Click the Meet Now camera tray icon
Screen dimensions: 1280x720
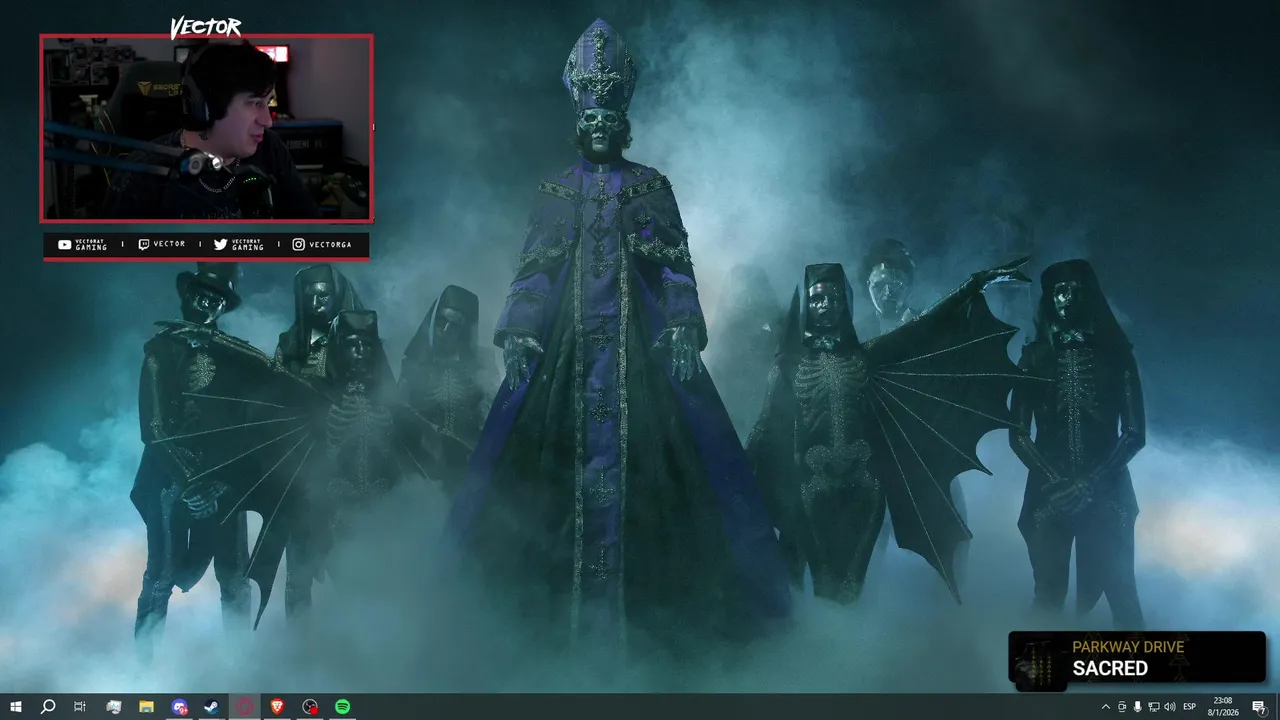coord(1121,707)
